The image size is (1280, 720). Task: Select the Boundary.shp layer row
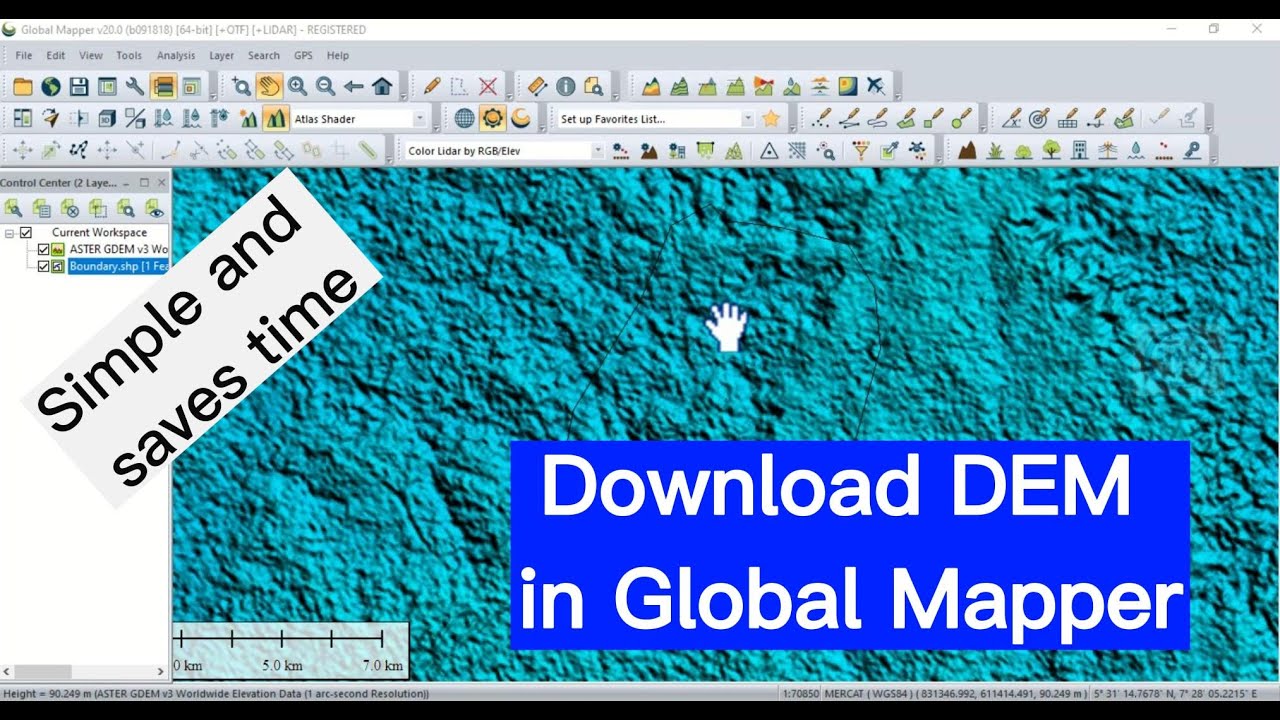click(119, 266)
